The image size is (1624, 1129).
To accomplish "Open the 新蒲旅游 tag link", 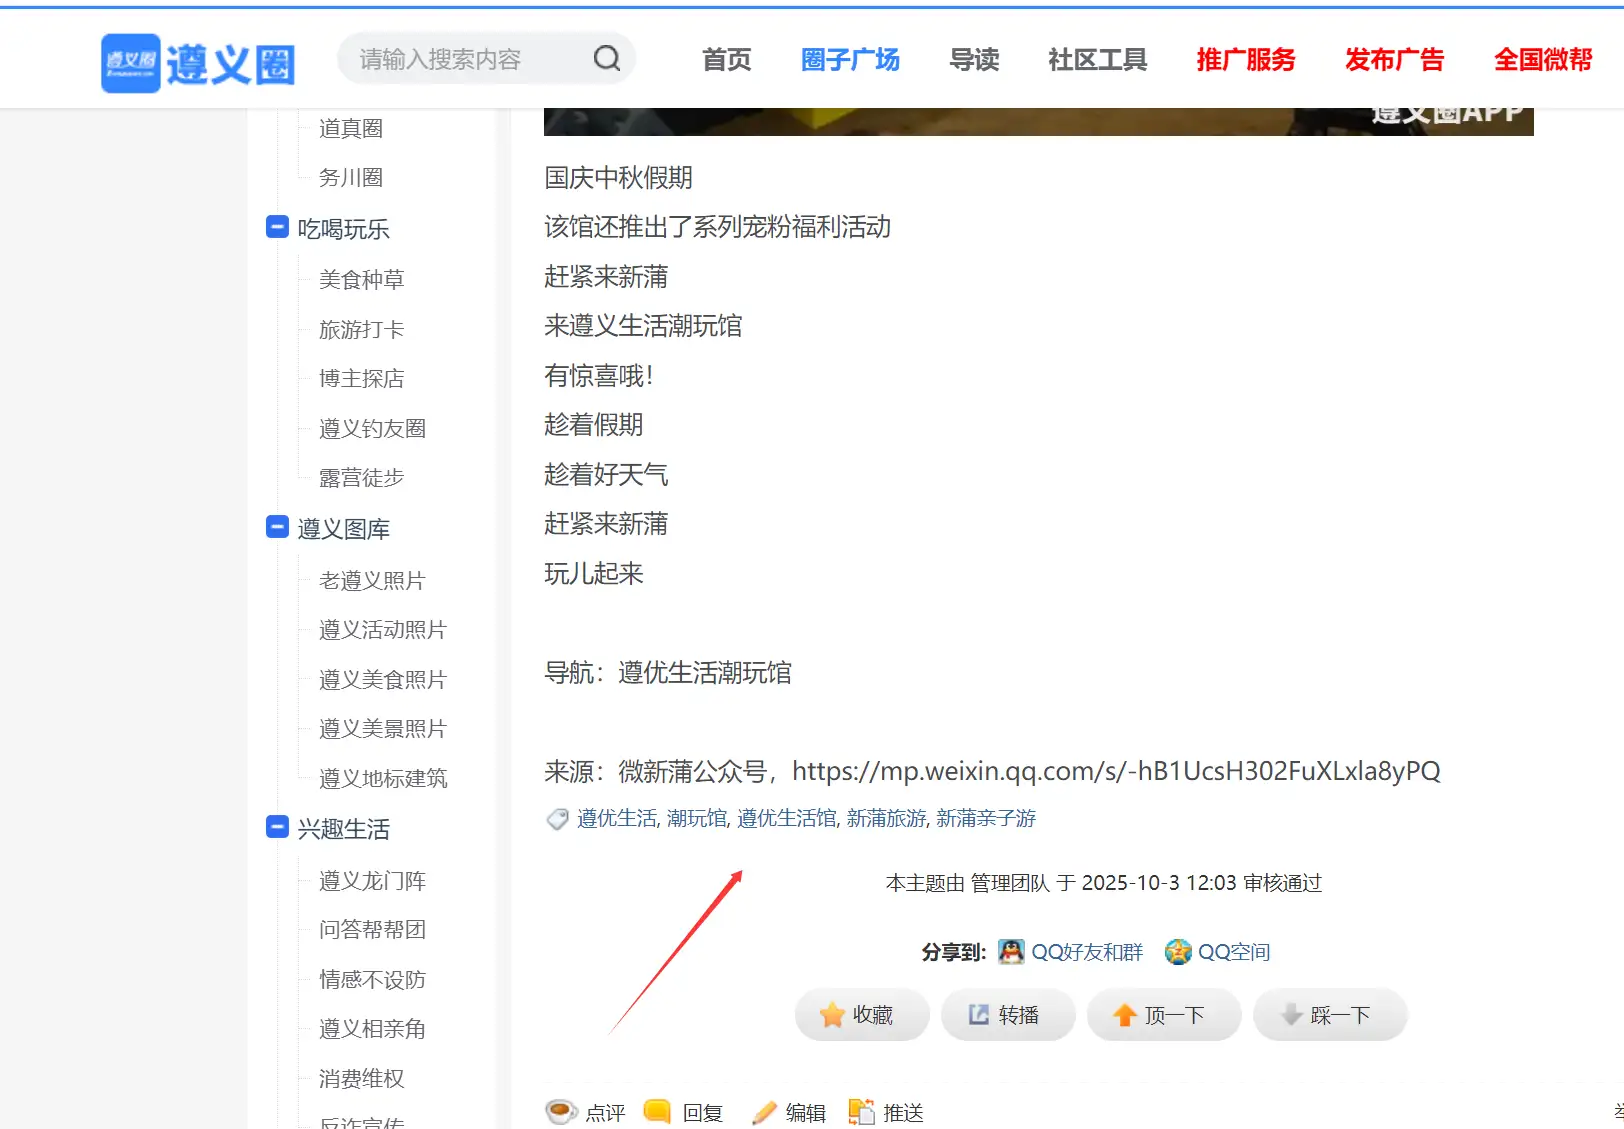I will point(884,818).
